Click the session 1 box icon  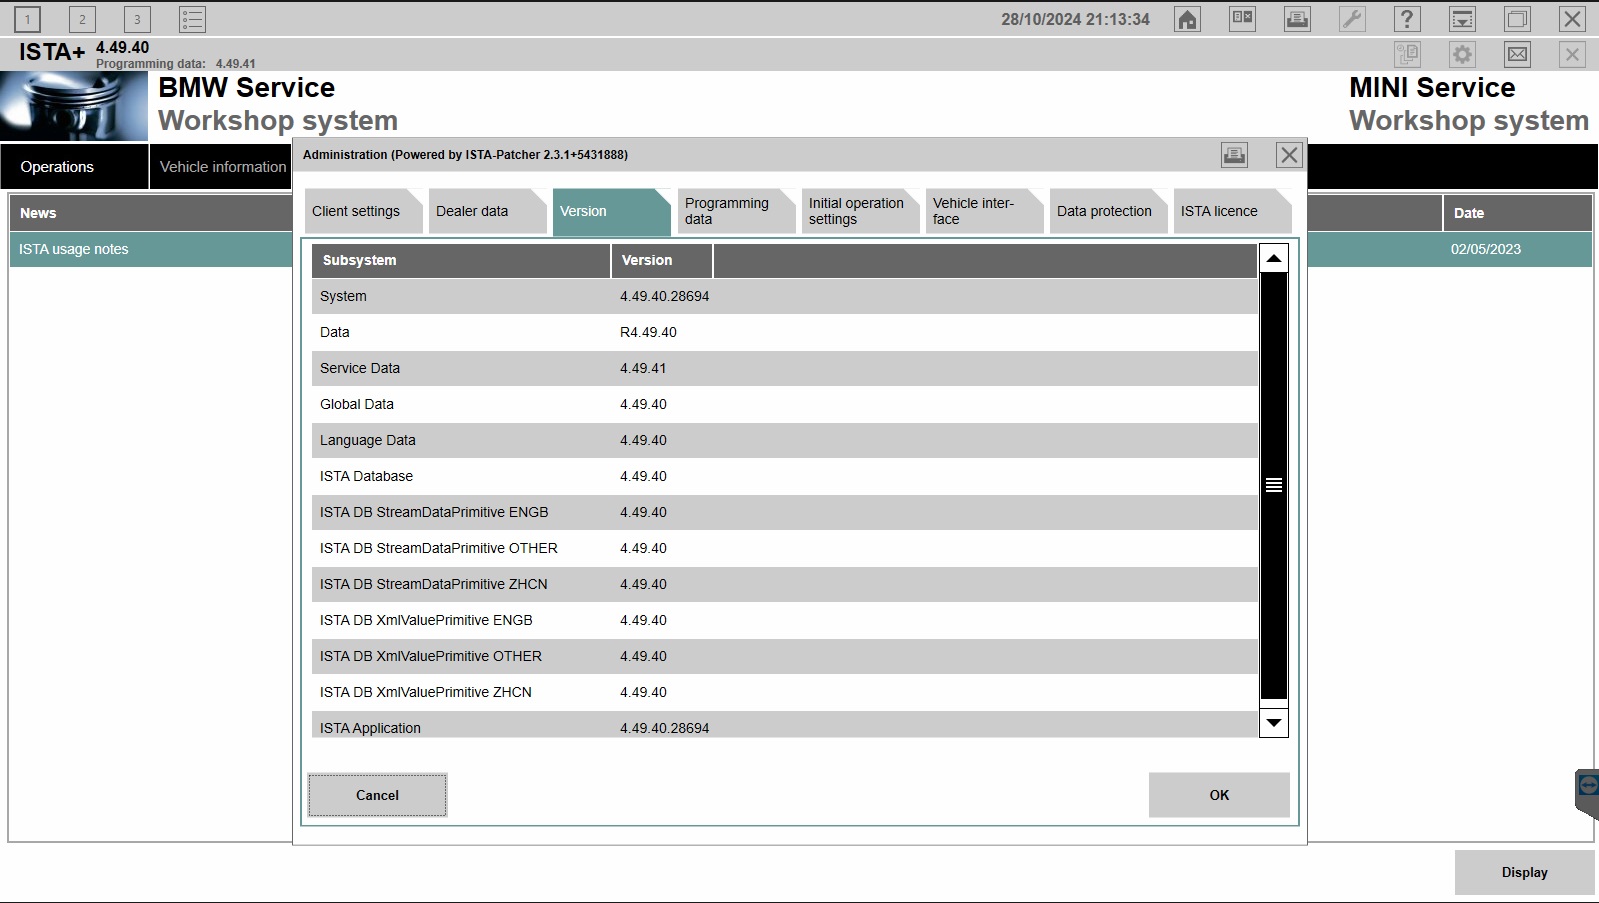coord(27,19)
